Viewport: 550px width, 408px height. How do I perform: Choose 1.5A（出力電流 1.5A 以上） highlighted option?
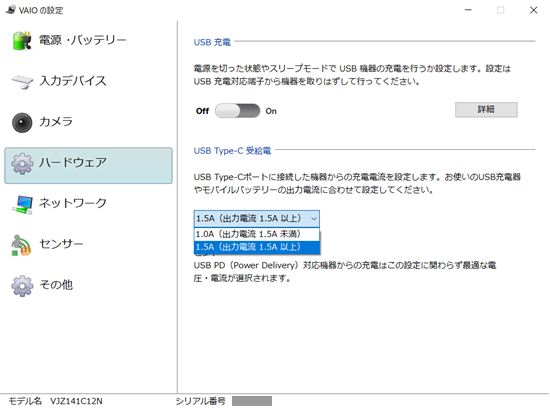pyautogui.click(x=257, y=247)
